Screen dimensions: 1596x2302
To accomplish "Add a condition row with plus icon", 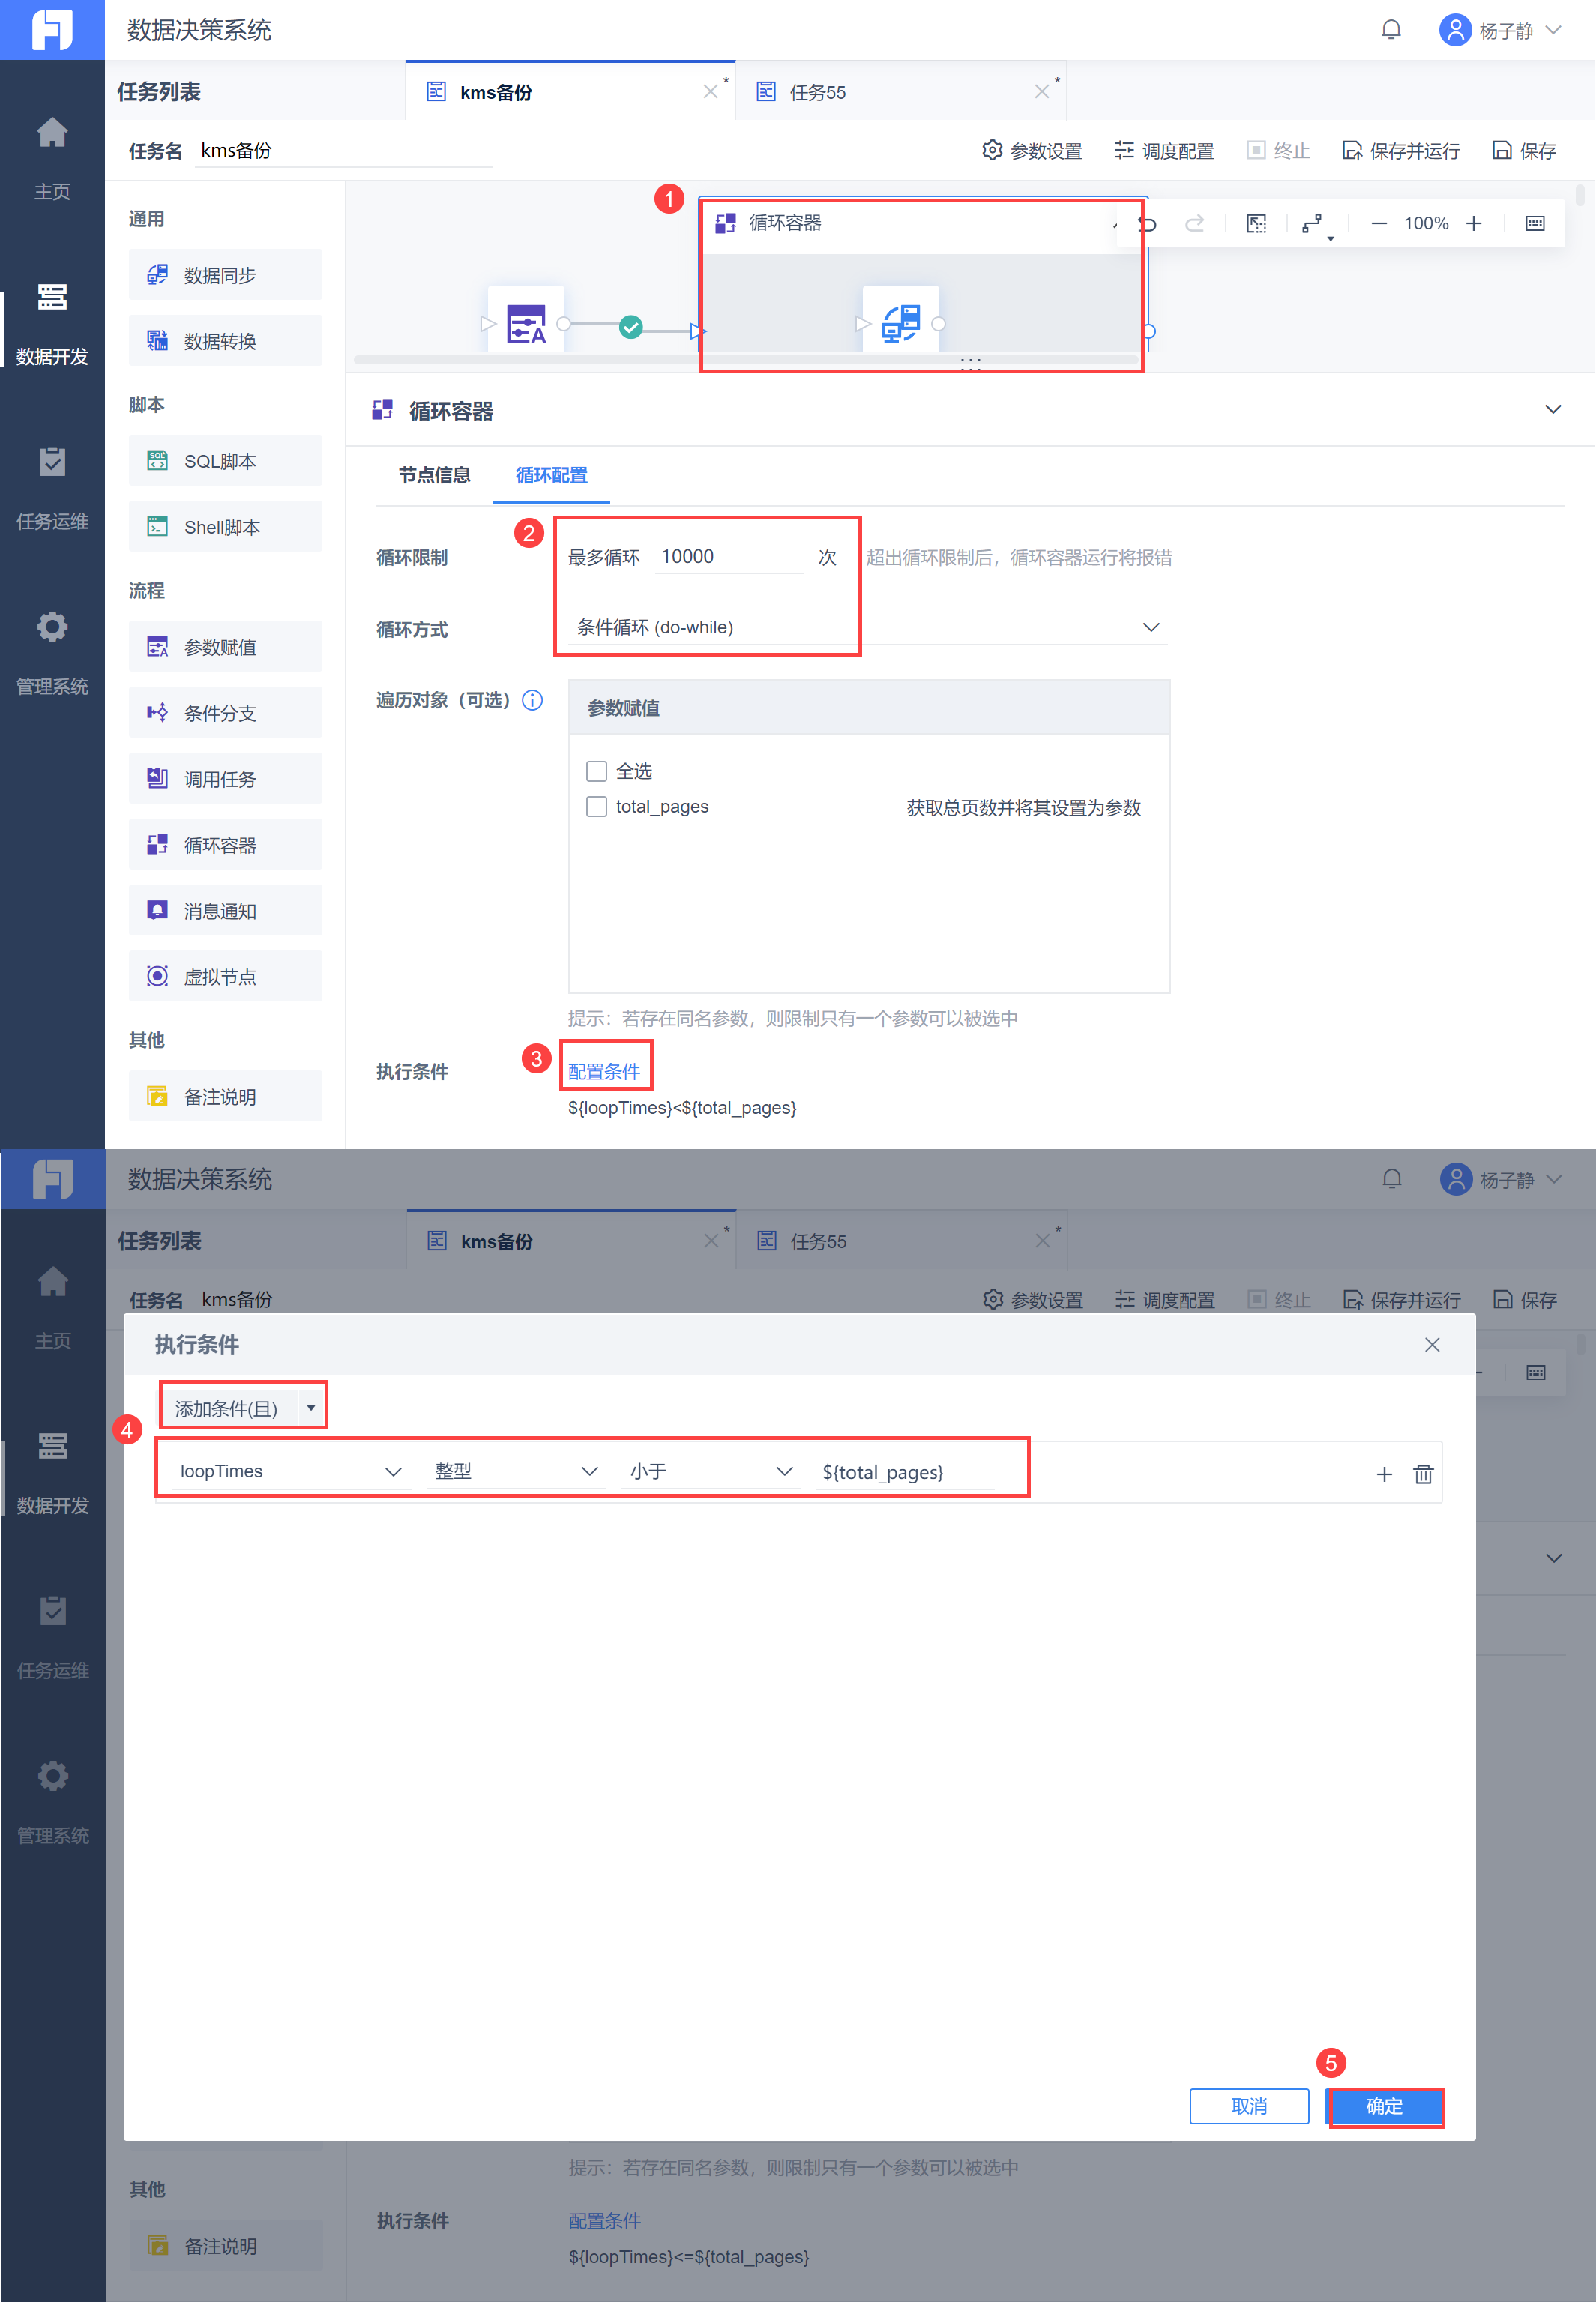I will 1384,1474.
